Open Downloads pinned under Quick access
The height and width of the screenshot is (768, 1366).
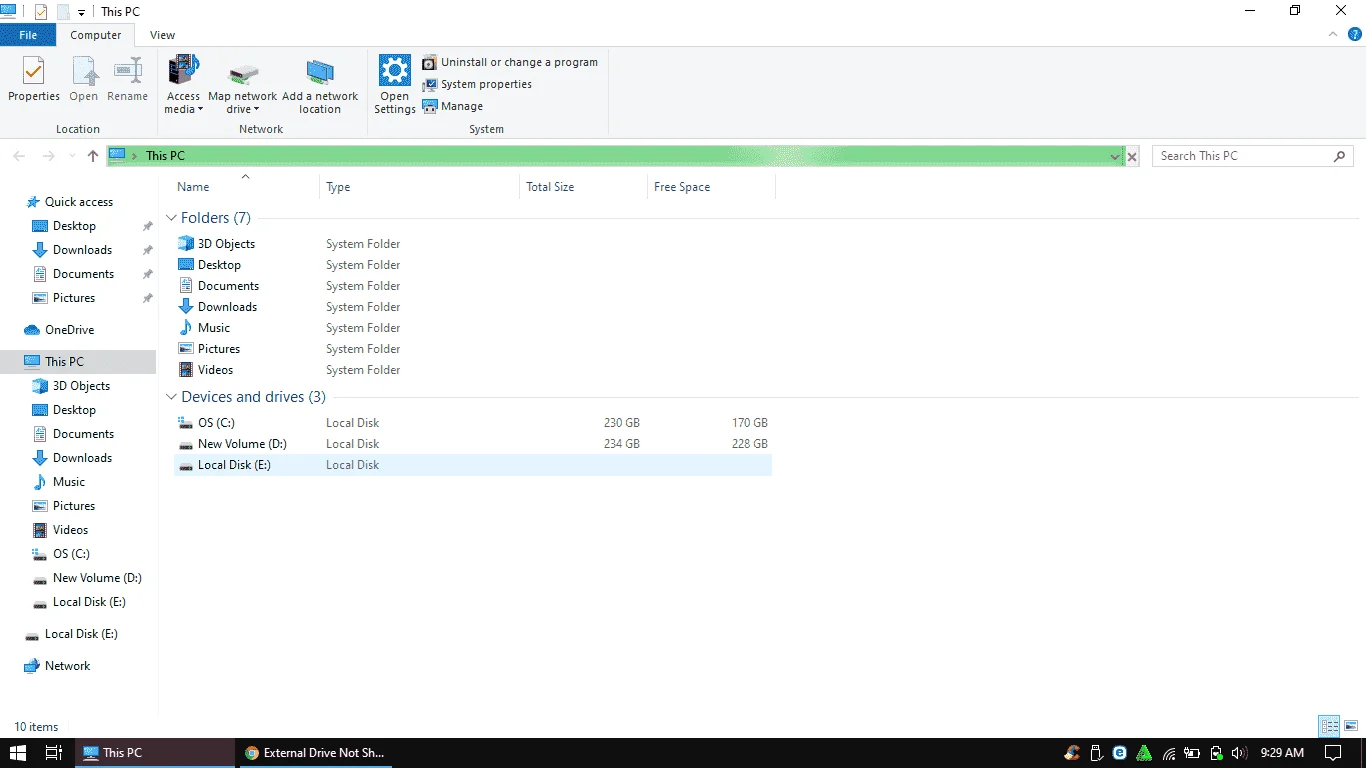pos(82,250)
